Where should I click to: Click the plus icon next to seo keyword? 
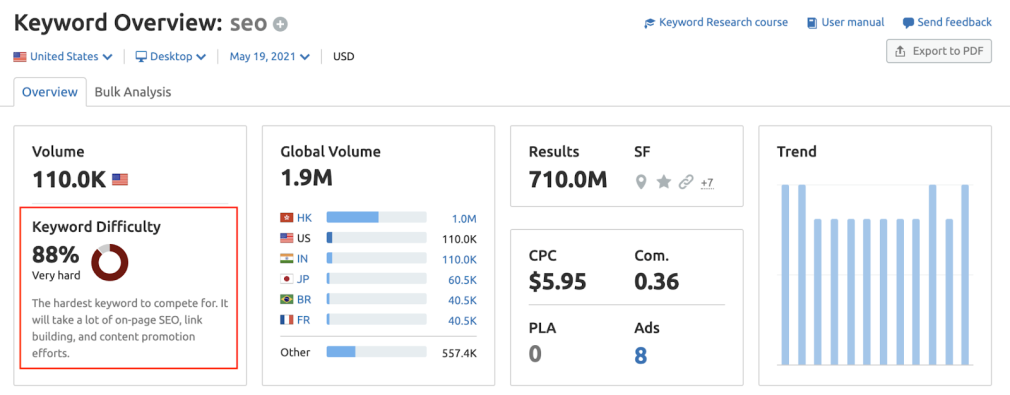pos(280,24)
